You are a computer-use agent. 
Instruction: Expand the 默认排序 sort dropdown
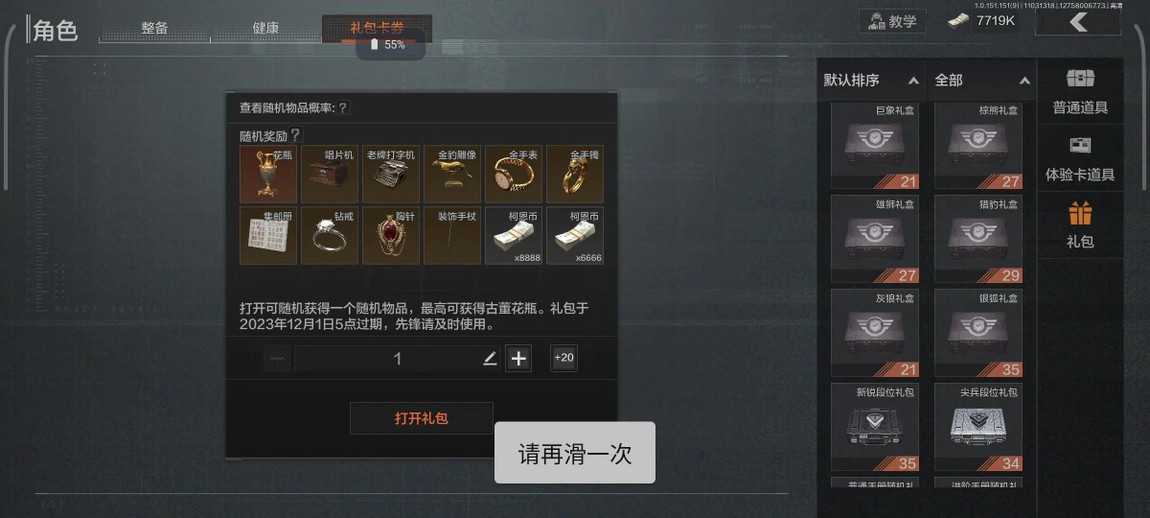point(871,80)
